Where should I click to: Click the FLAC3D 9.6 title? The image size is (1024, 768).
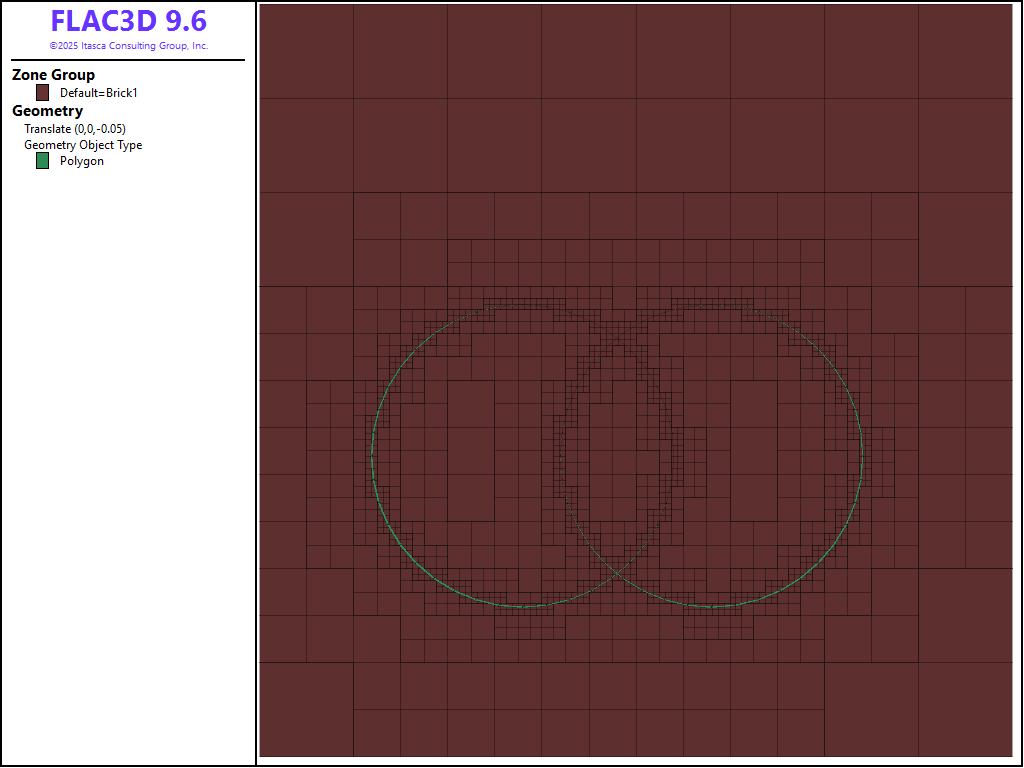coord(128,22)
